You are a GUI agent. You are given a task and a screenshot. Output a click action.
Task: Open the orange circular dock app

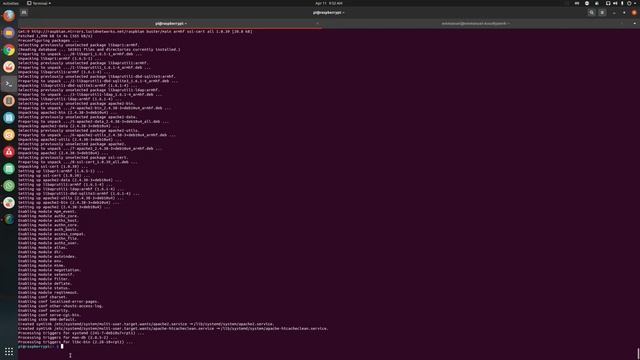[9, 135]
